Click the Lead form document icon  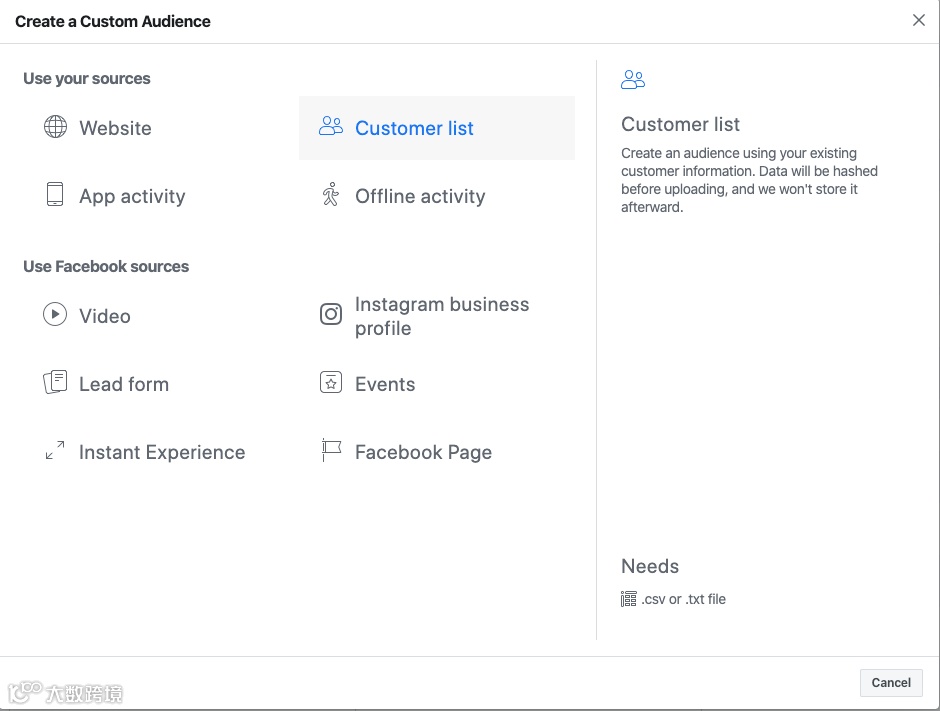(55, 382)
